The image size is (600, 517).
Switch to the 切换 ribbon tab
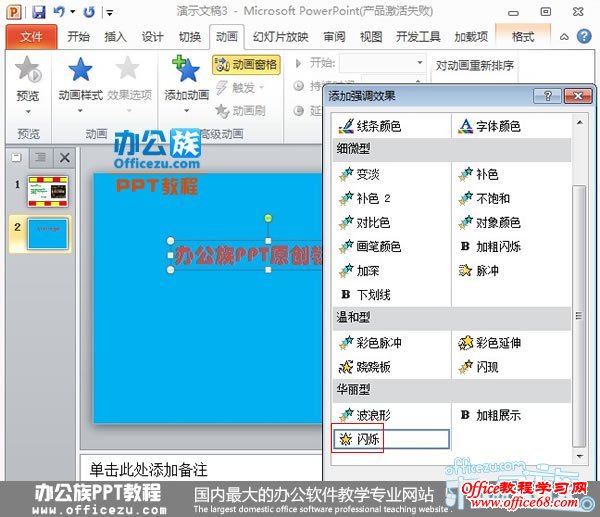coord(190,37)
